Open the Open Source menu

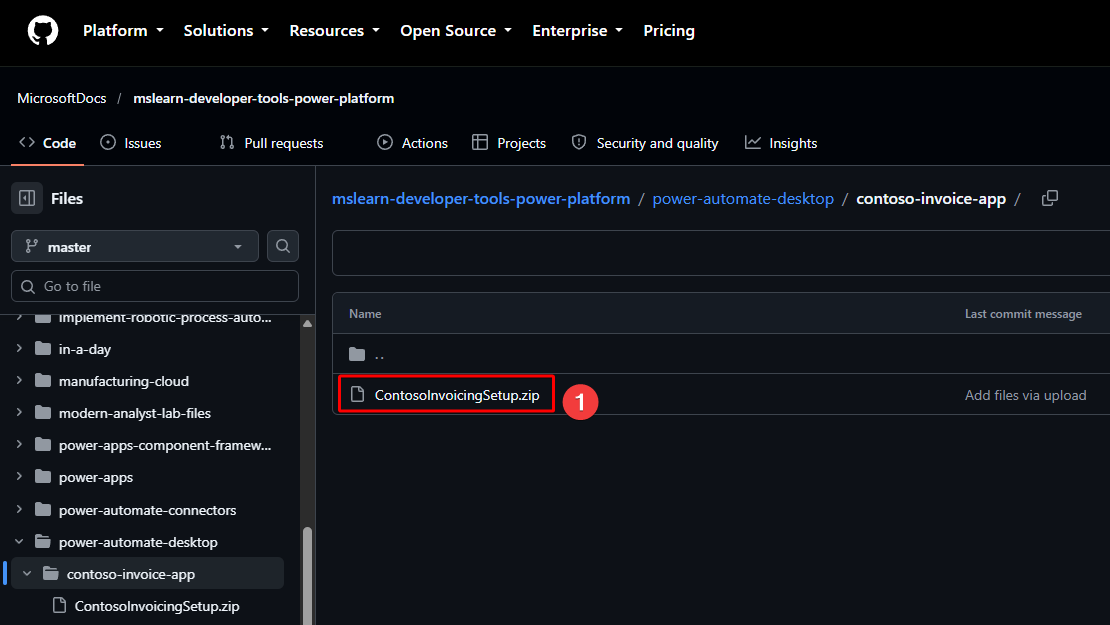(x=456, y=31)
